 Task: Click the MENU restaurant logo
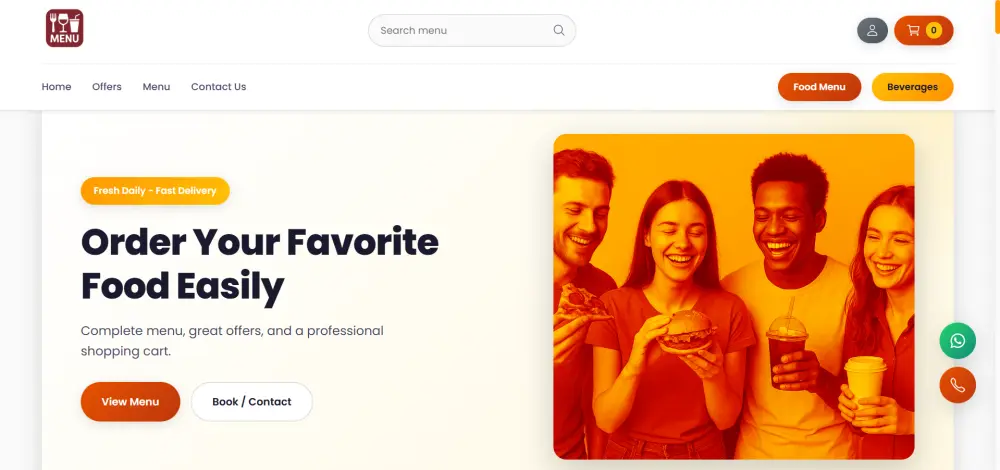(64, 28)
